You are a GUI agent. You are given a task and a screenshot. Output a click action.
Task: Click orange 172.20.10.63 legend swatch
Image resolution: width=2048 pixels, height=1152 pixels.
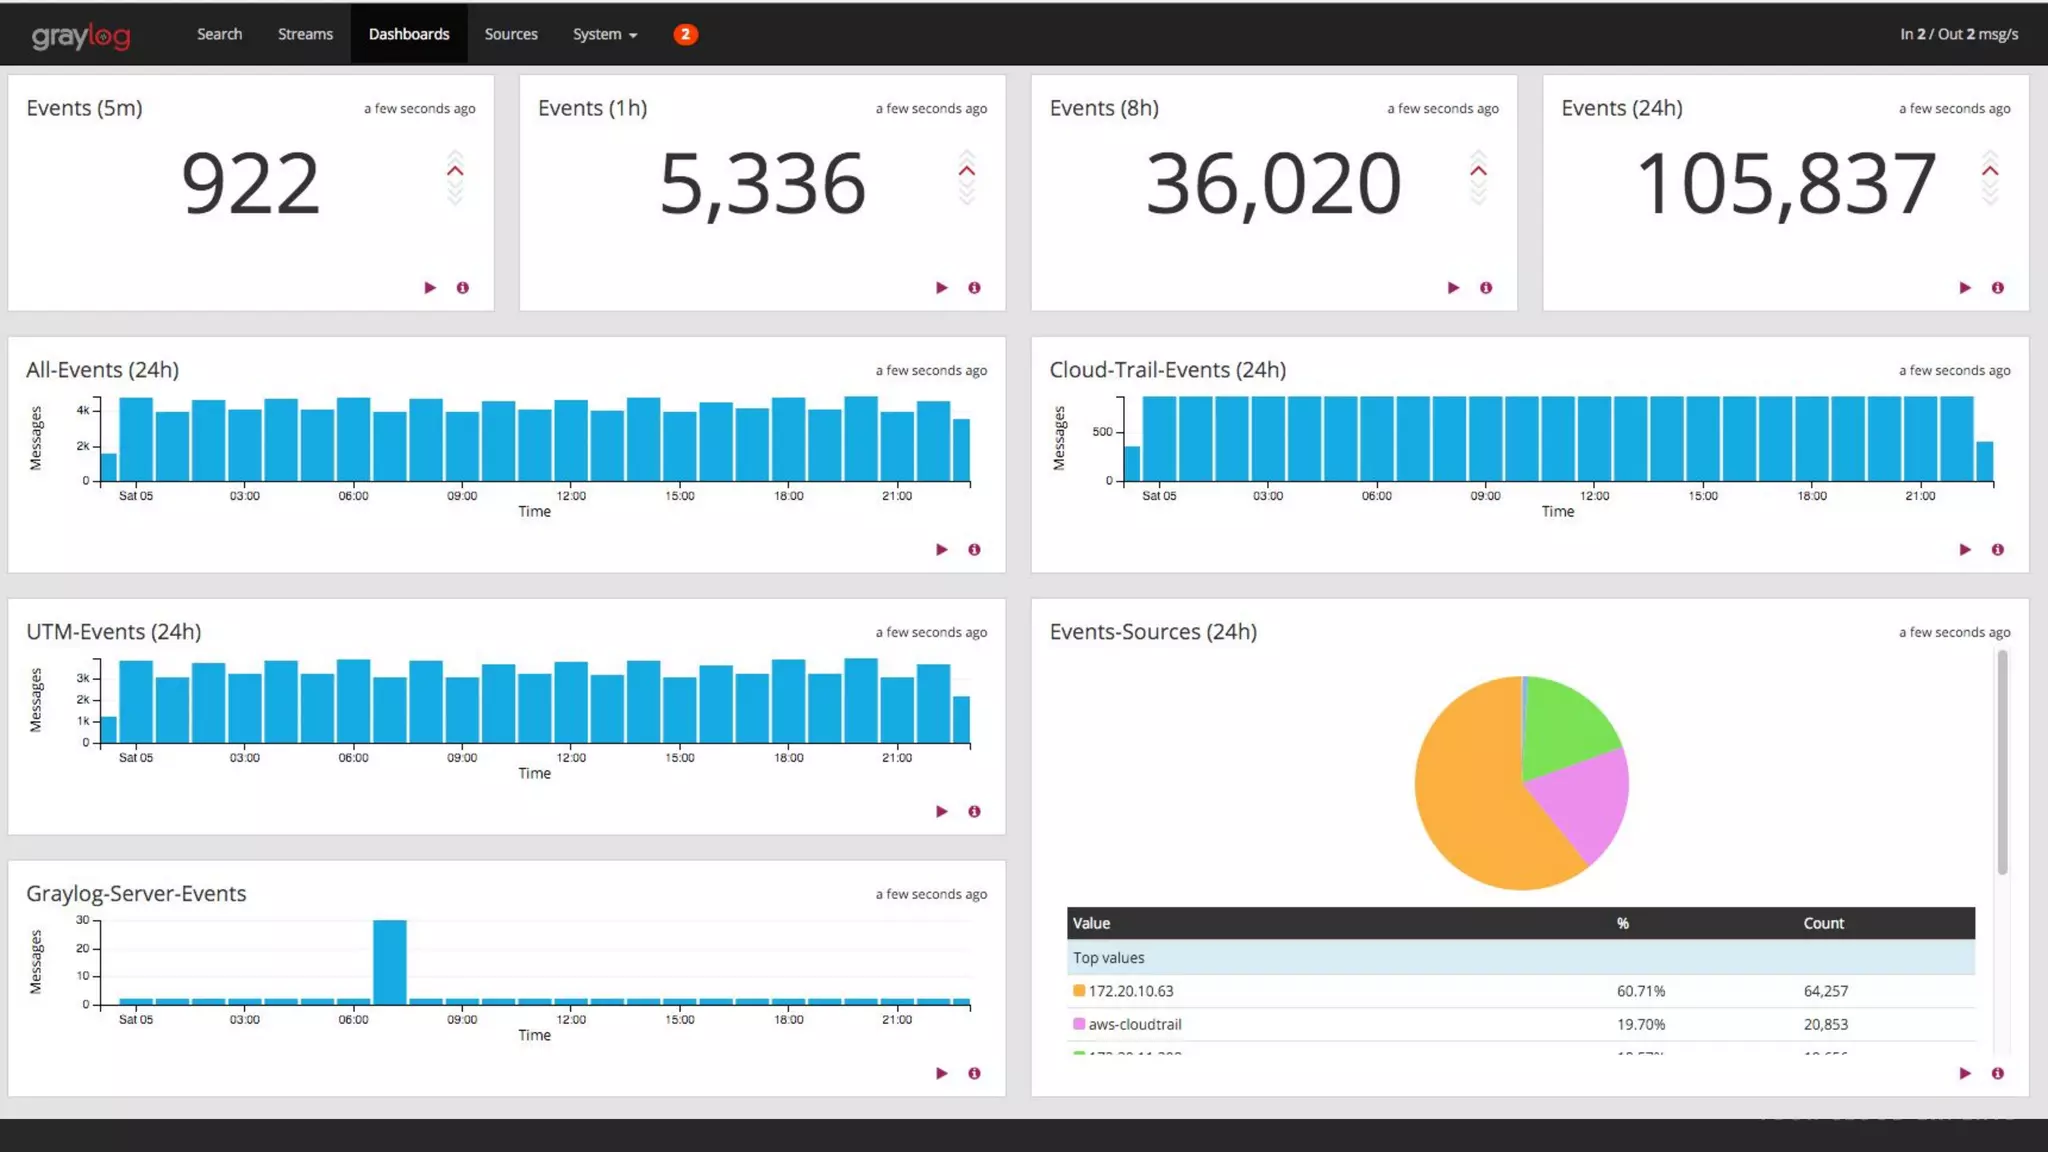pos(1079,991)
